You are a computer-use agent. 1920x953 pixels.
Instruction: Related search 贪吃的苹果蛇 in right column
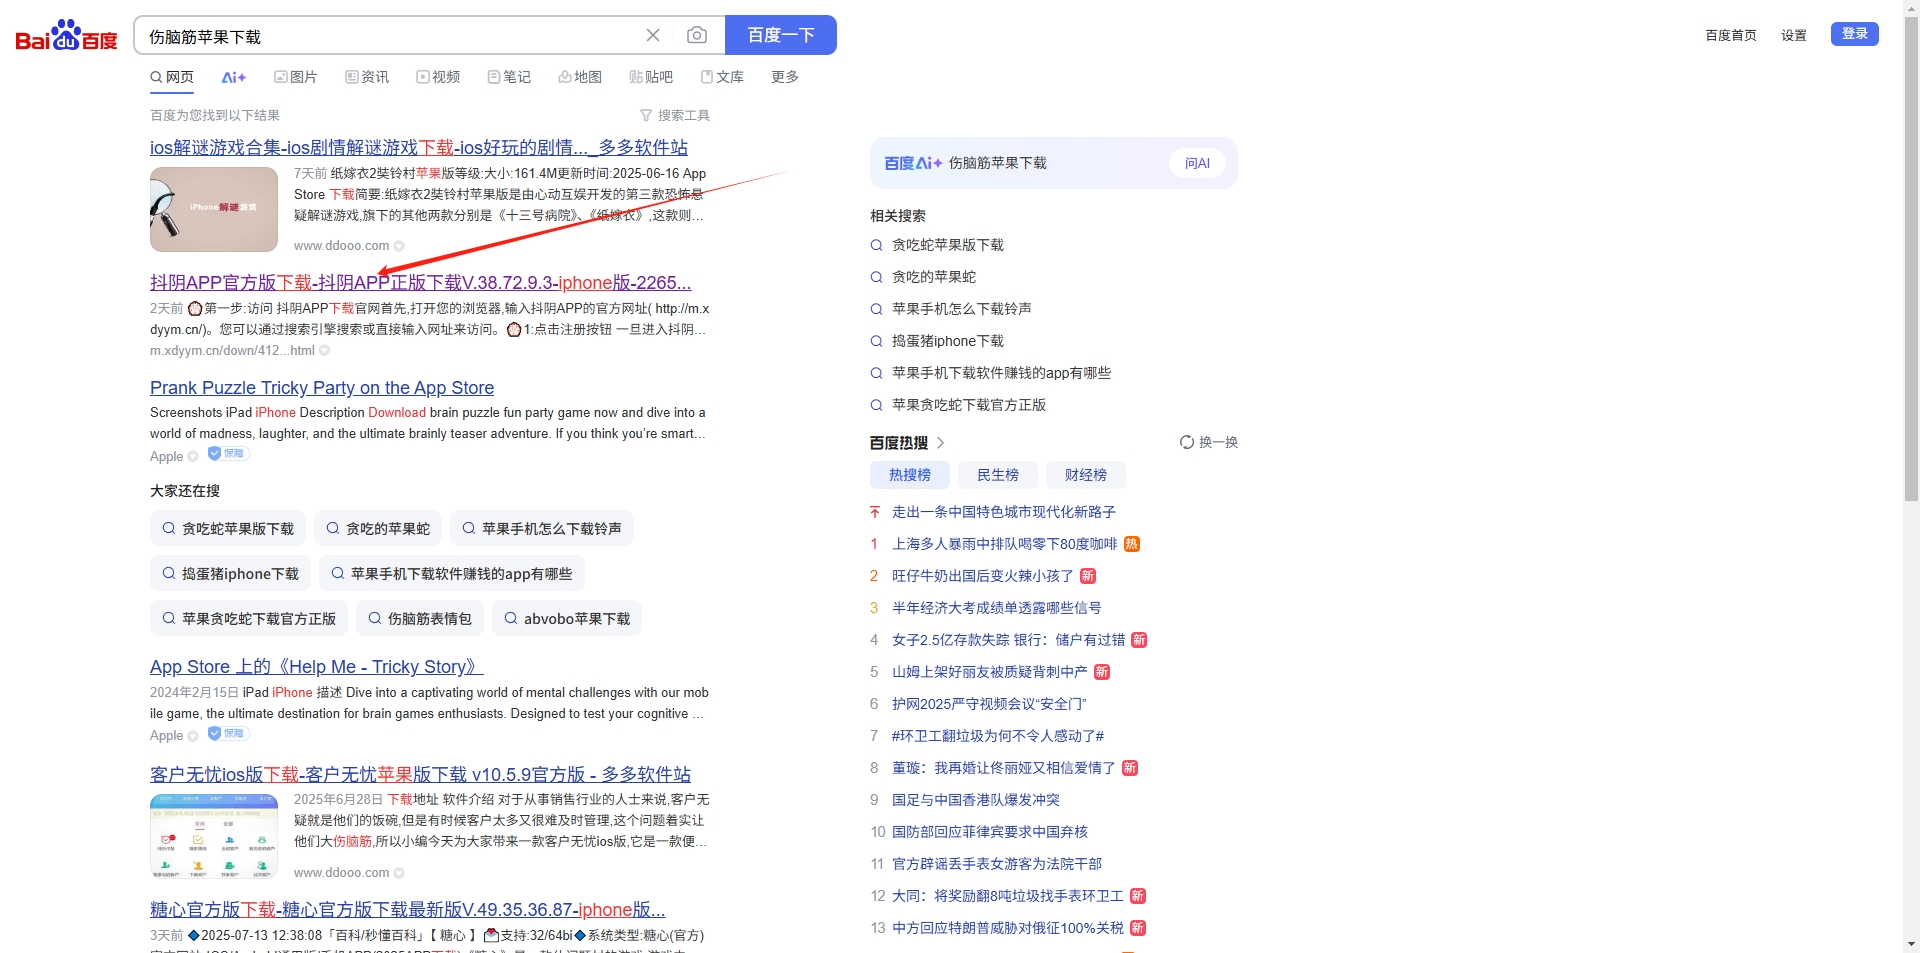[x=934, y=277]
